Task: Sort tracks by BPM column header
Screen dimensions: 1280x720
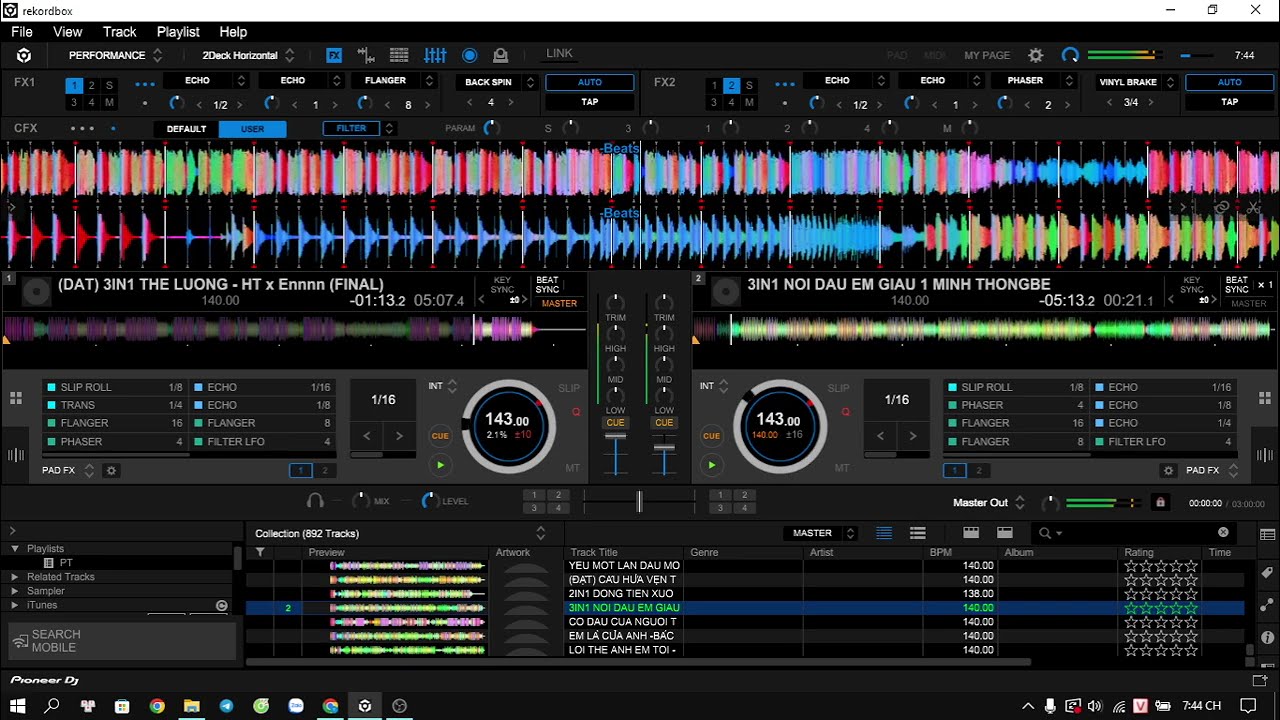Action: coord(940,552)
